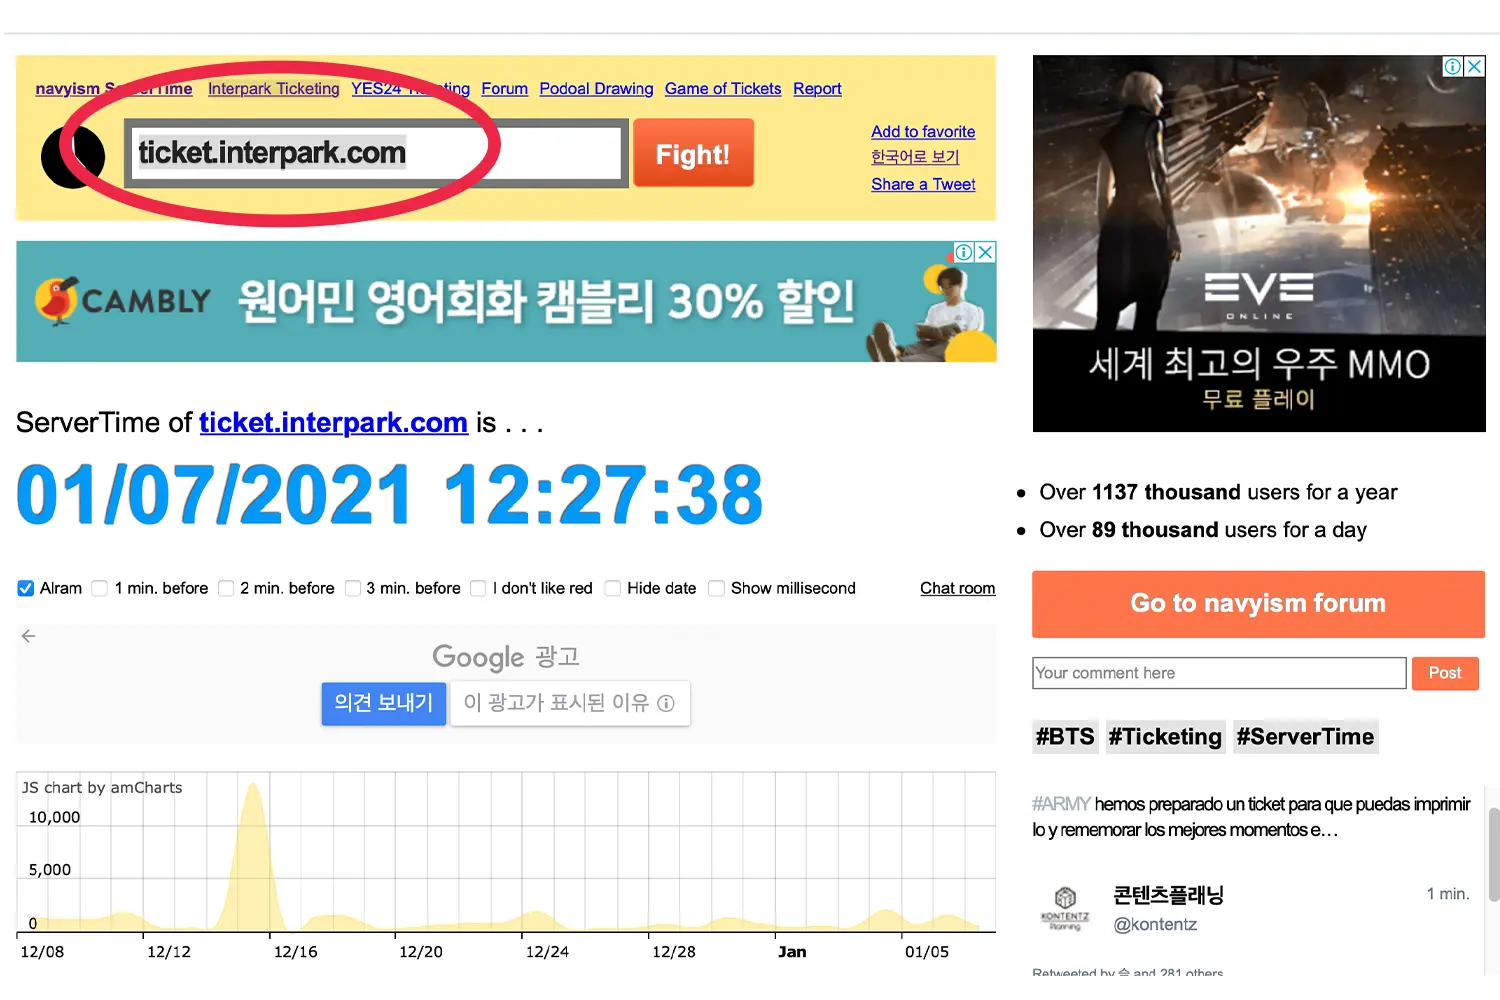Close the Cambly banner ad
This screenshot has width=1500, height=1000.
(985, 252)
